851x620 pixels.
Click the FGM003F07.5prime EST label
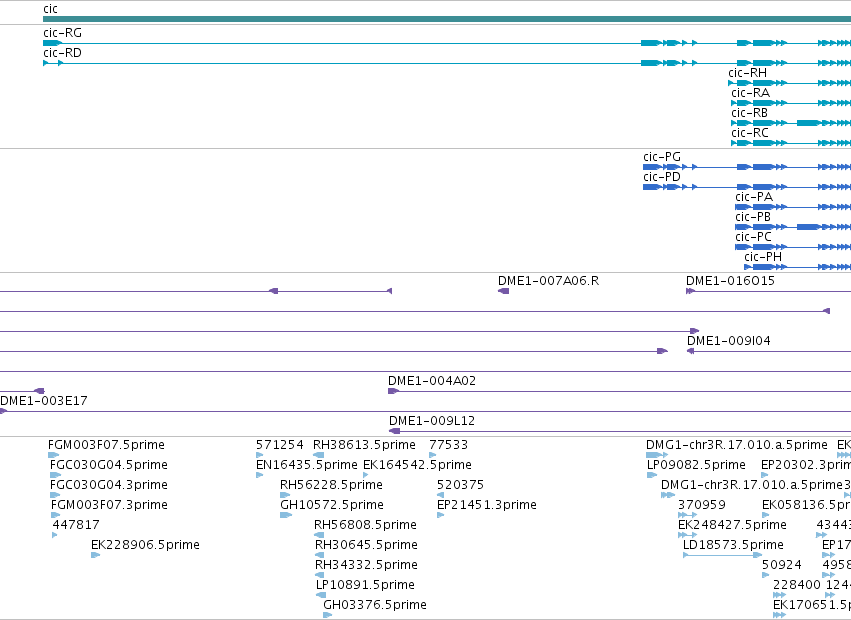point(106,445)
